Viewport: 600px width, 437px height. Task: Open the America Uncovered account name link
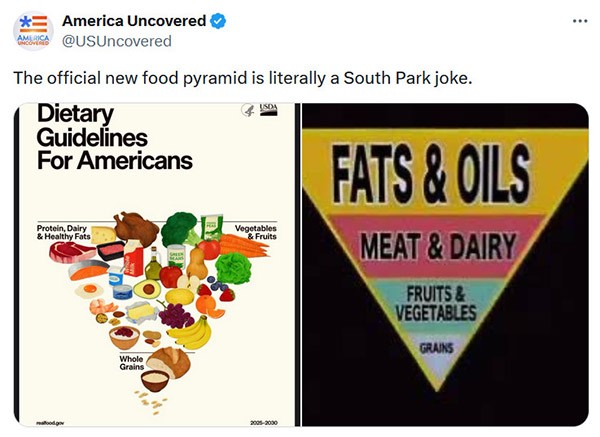click(x=133, y=21)
